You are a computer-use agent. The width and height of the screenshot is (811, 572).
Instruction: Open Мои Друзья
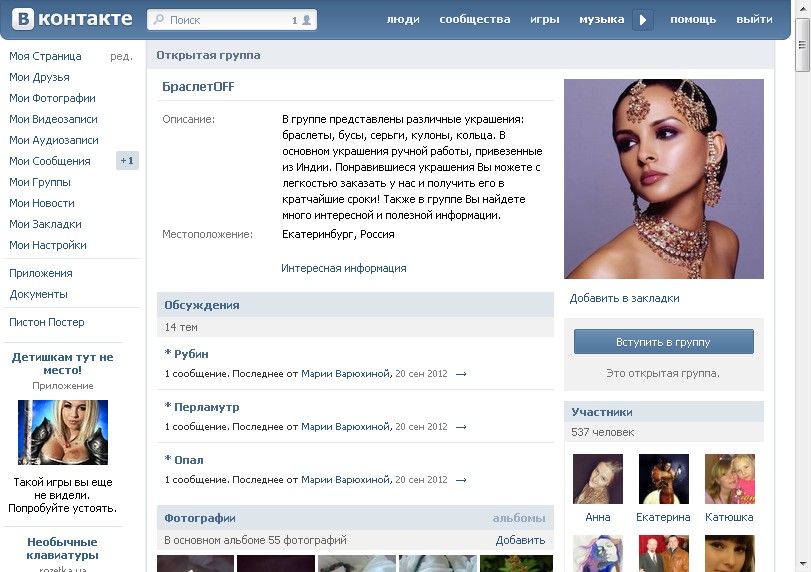39,77
